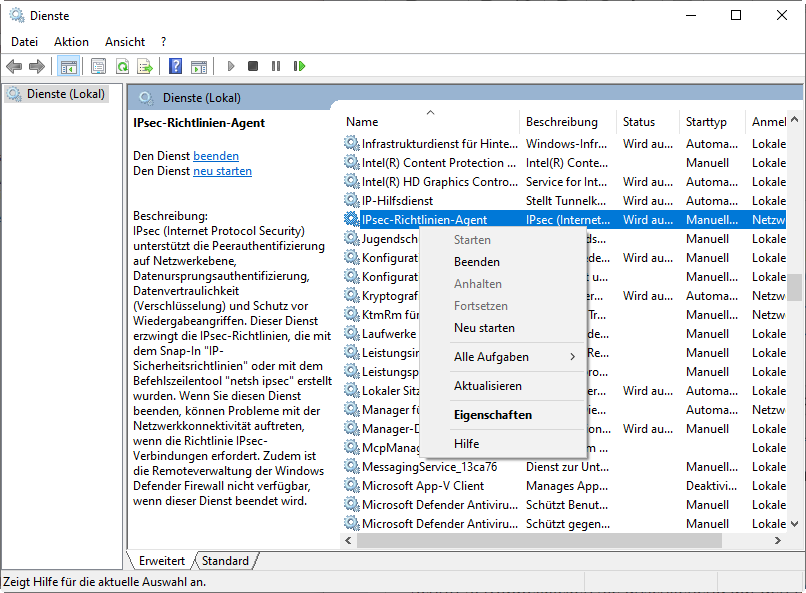The width and height of the screenshot is (806, 593).
Task: Open the Properties toolbar icon
Action: 98,66
